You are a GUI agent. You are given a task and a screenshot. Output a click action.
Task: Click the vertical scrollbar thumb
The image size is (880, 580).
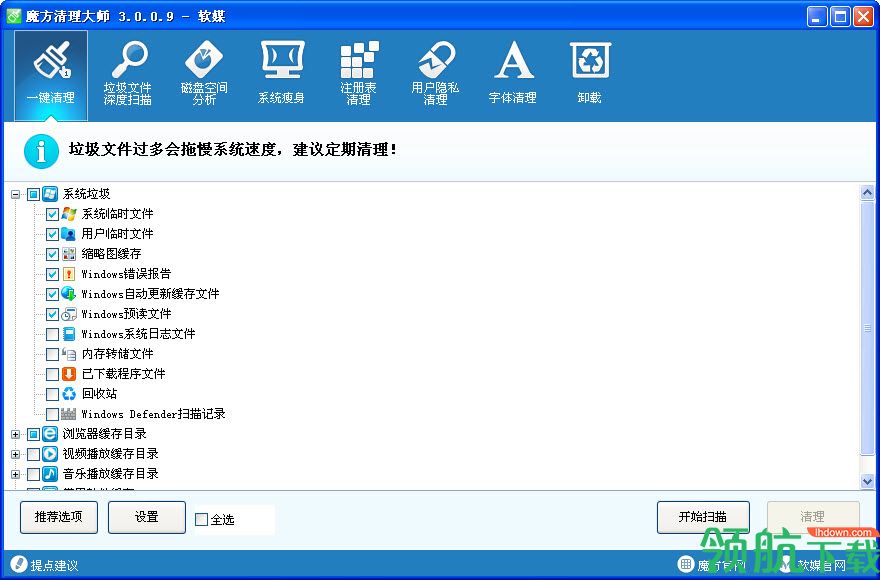[x=867, y=328]
